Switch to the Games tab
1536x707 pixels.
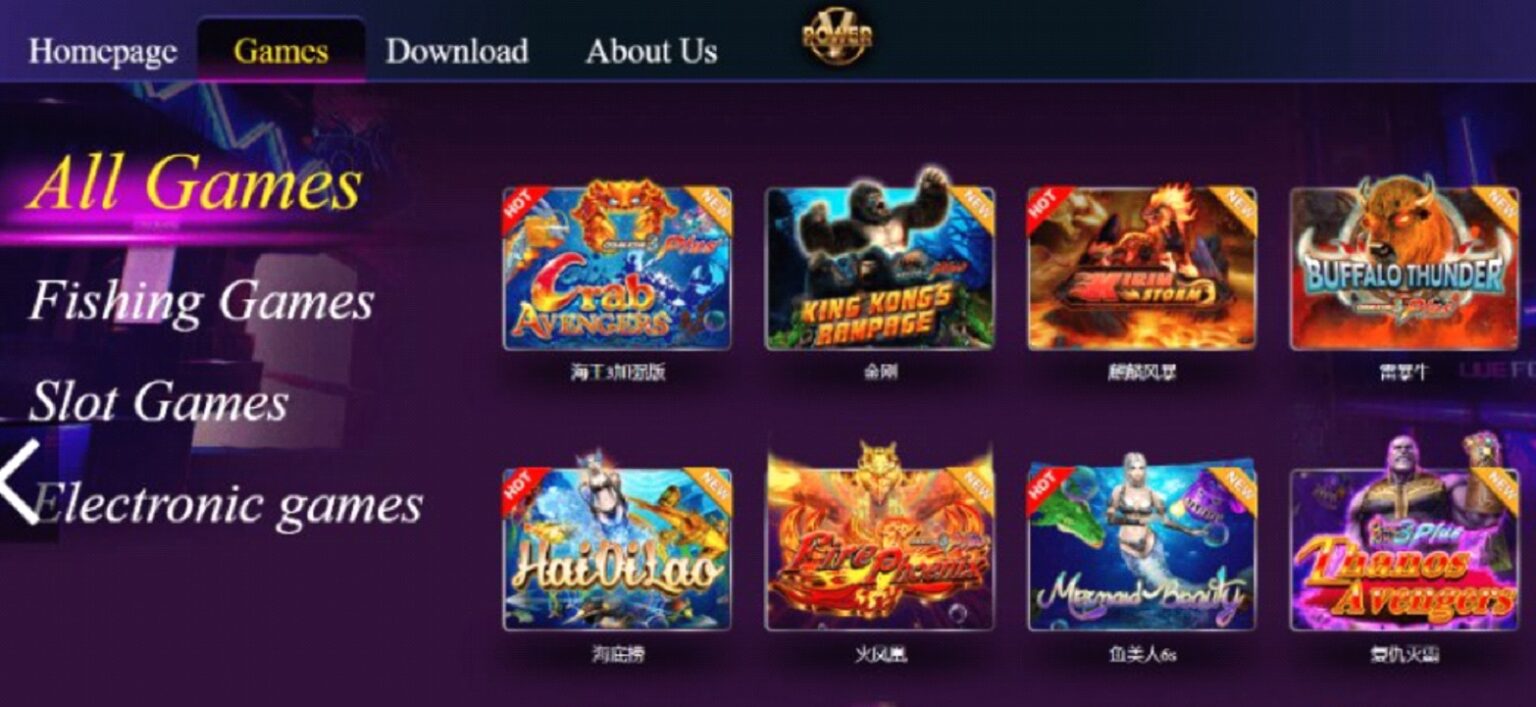(x=281, y=51)
